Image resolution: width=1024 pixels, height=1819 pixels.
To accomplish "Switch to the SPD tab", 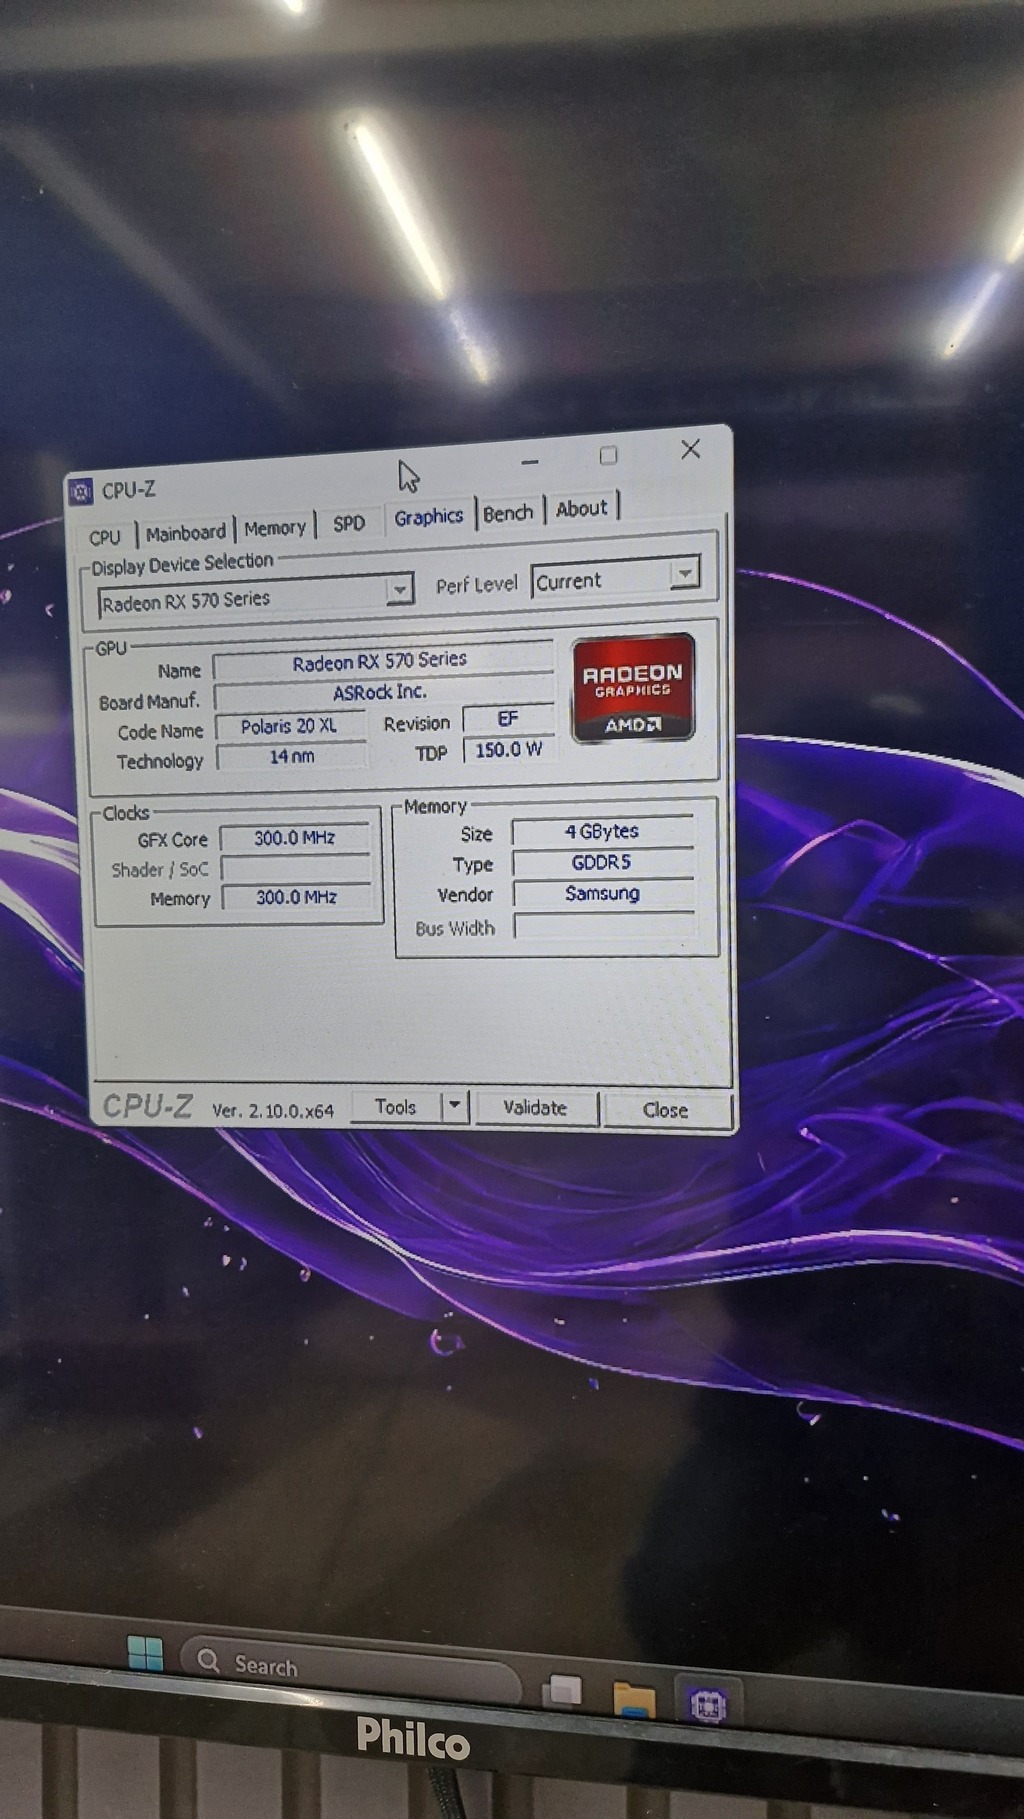I will 349,523.
